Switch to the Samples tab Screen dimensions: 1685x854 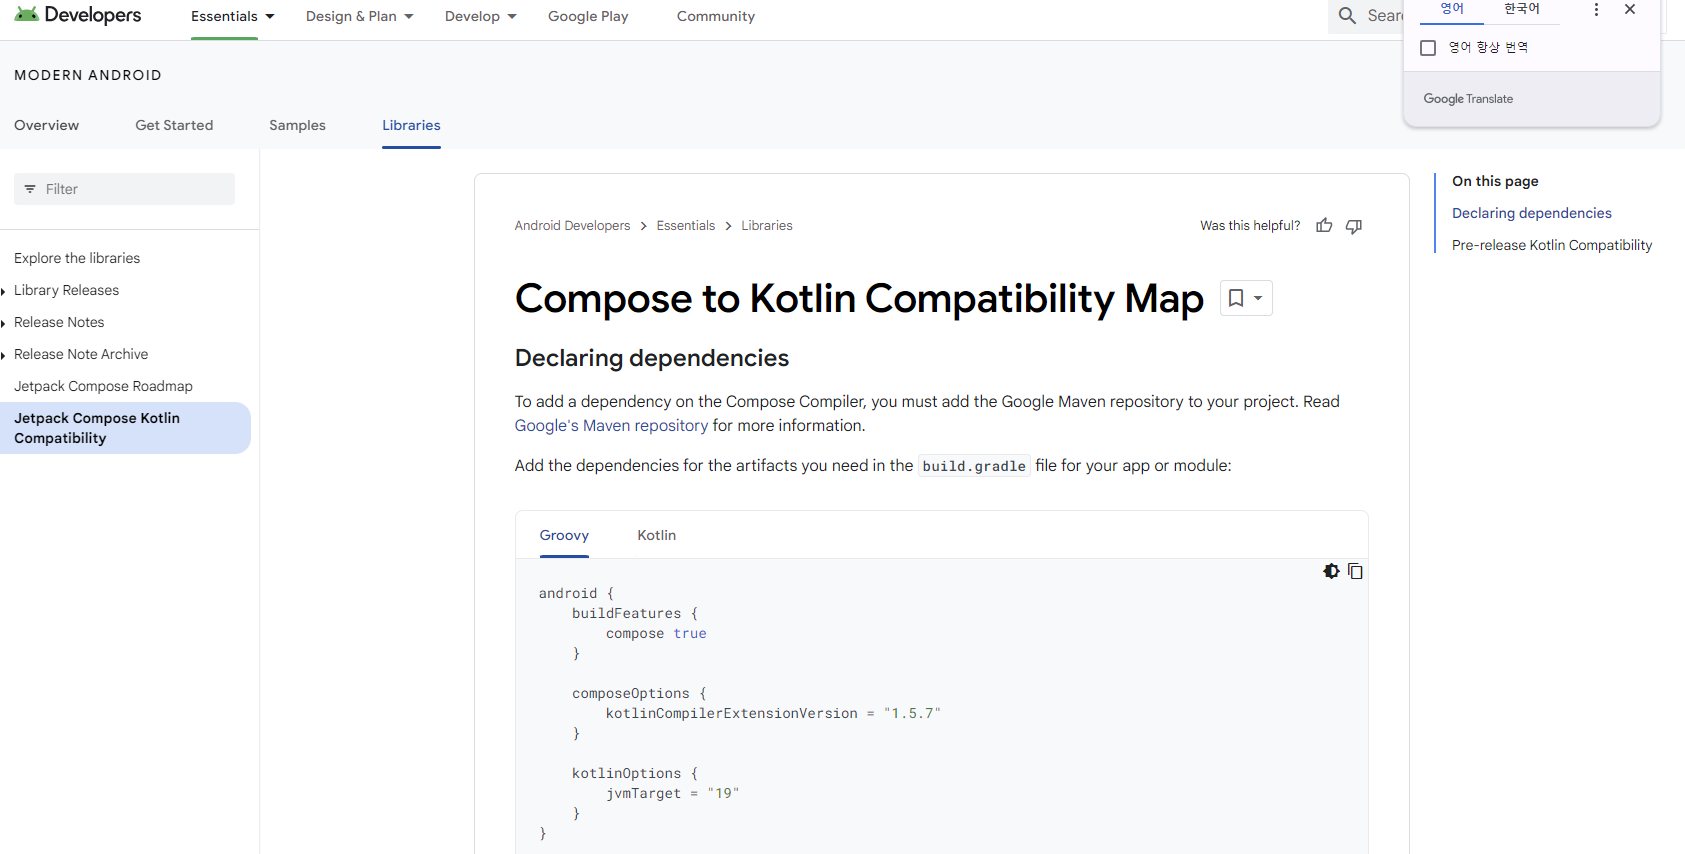coord(297,125)
